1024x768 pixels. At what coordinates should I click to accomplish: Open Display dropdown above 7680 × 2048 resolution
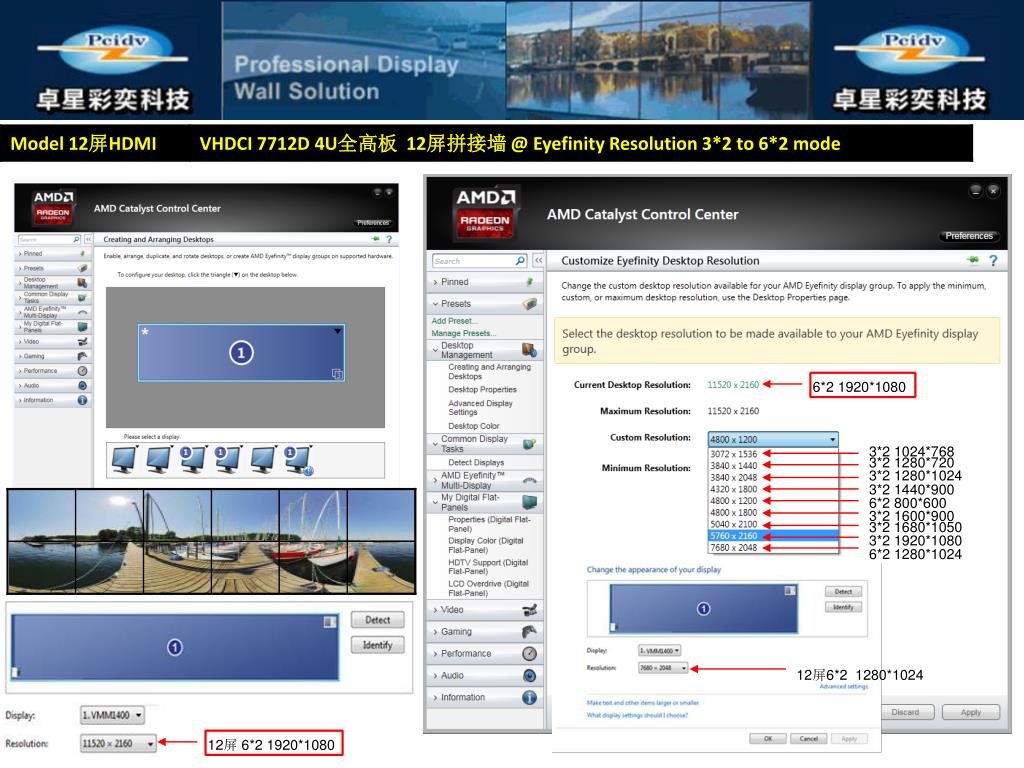click(660, 650)
